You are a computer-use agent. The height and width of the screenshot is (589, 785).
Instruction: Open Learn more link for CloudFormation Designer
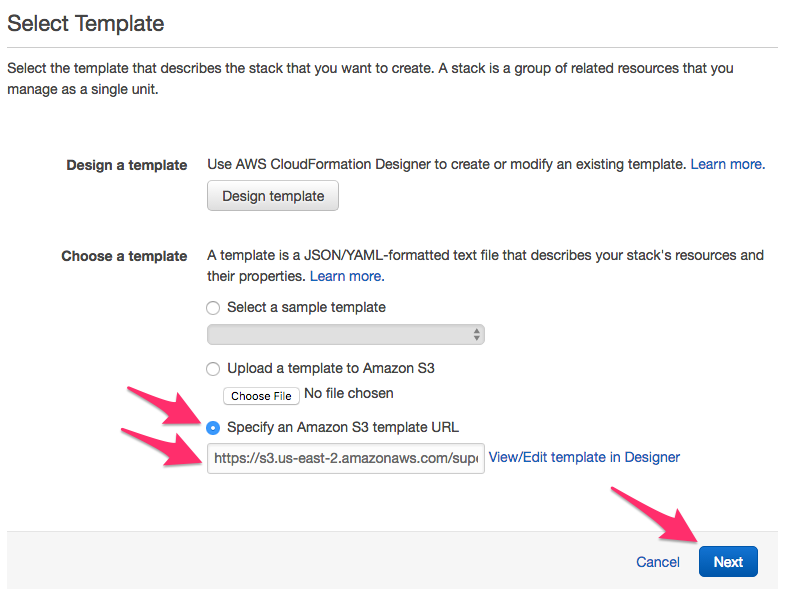(x=727, y=164)
